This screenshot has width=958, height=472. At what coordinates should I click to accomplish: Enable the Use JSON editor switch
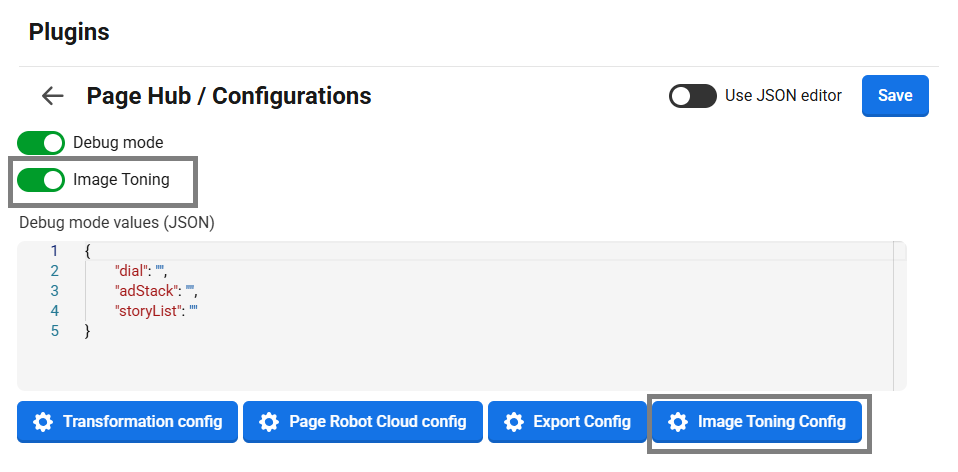point(693,96)
